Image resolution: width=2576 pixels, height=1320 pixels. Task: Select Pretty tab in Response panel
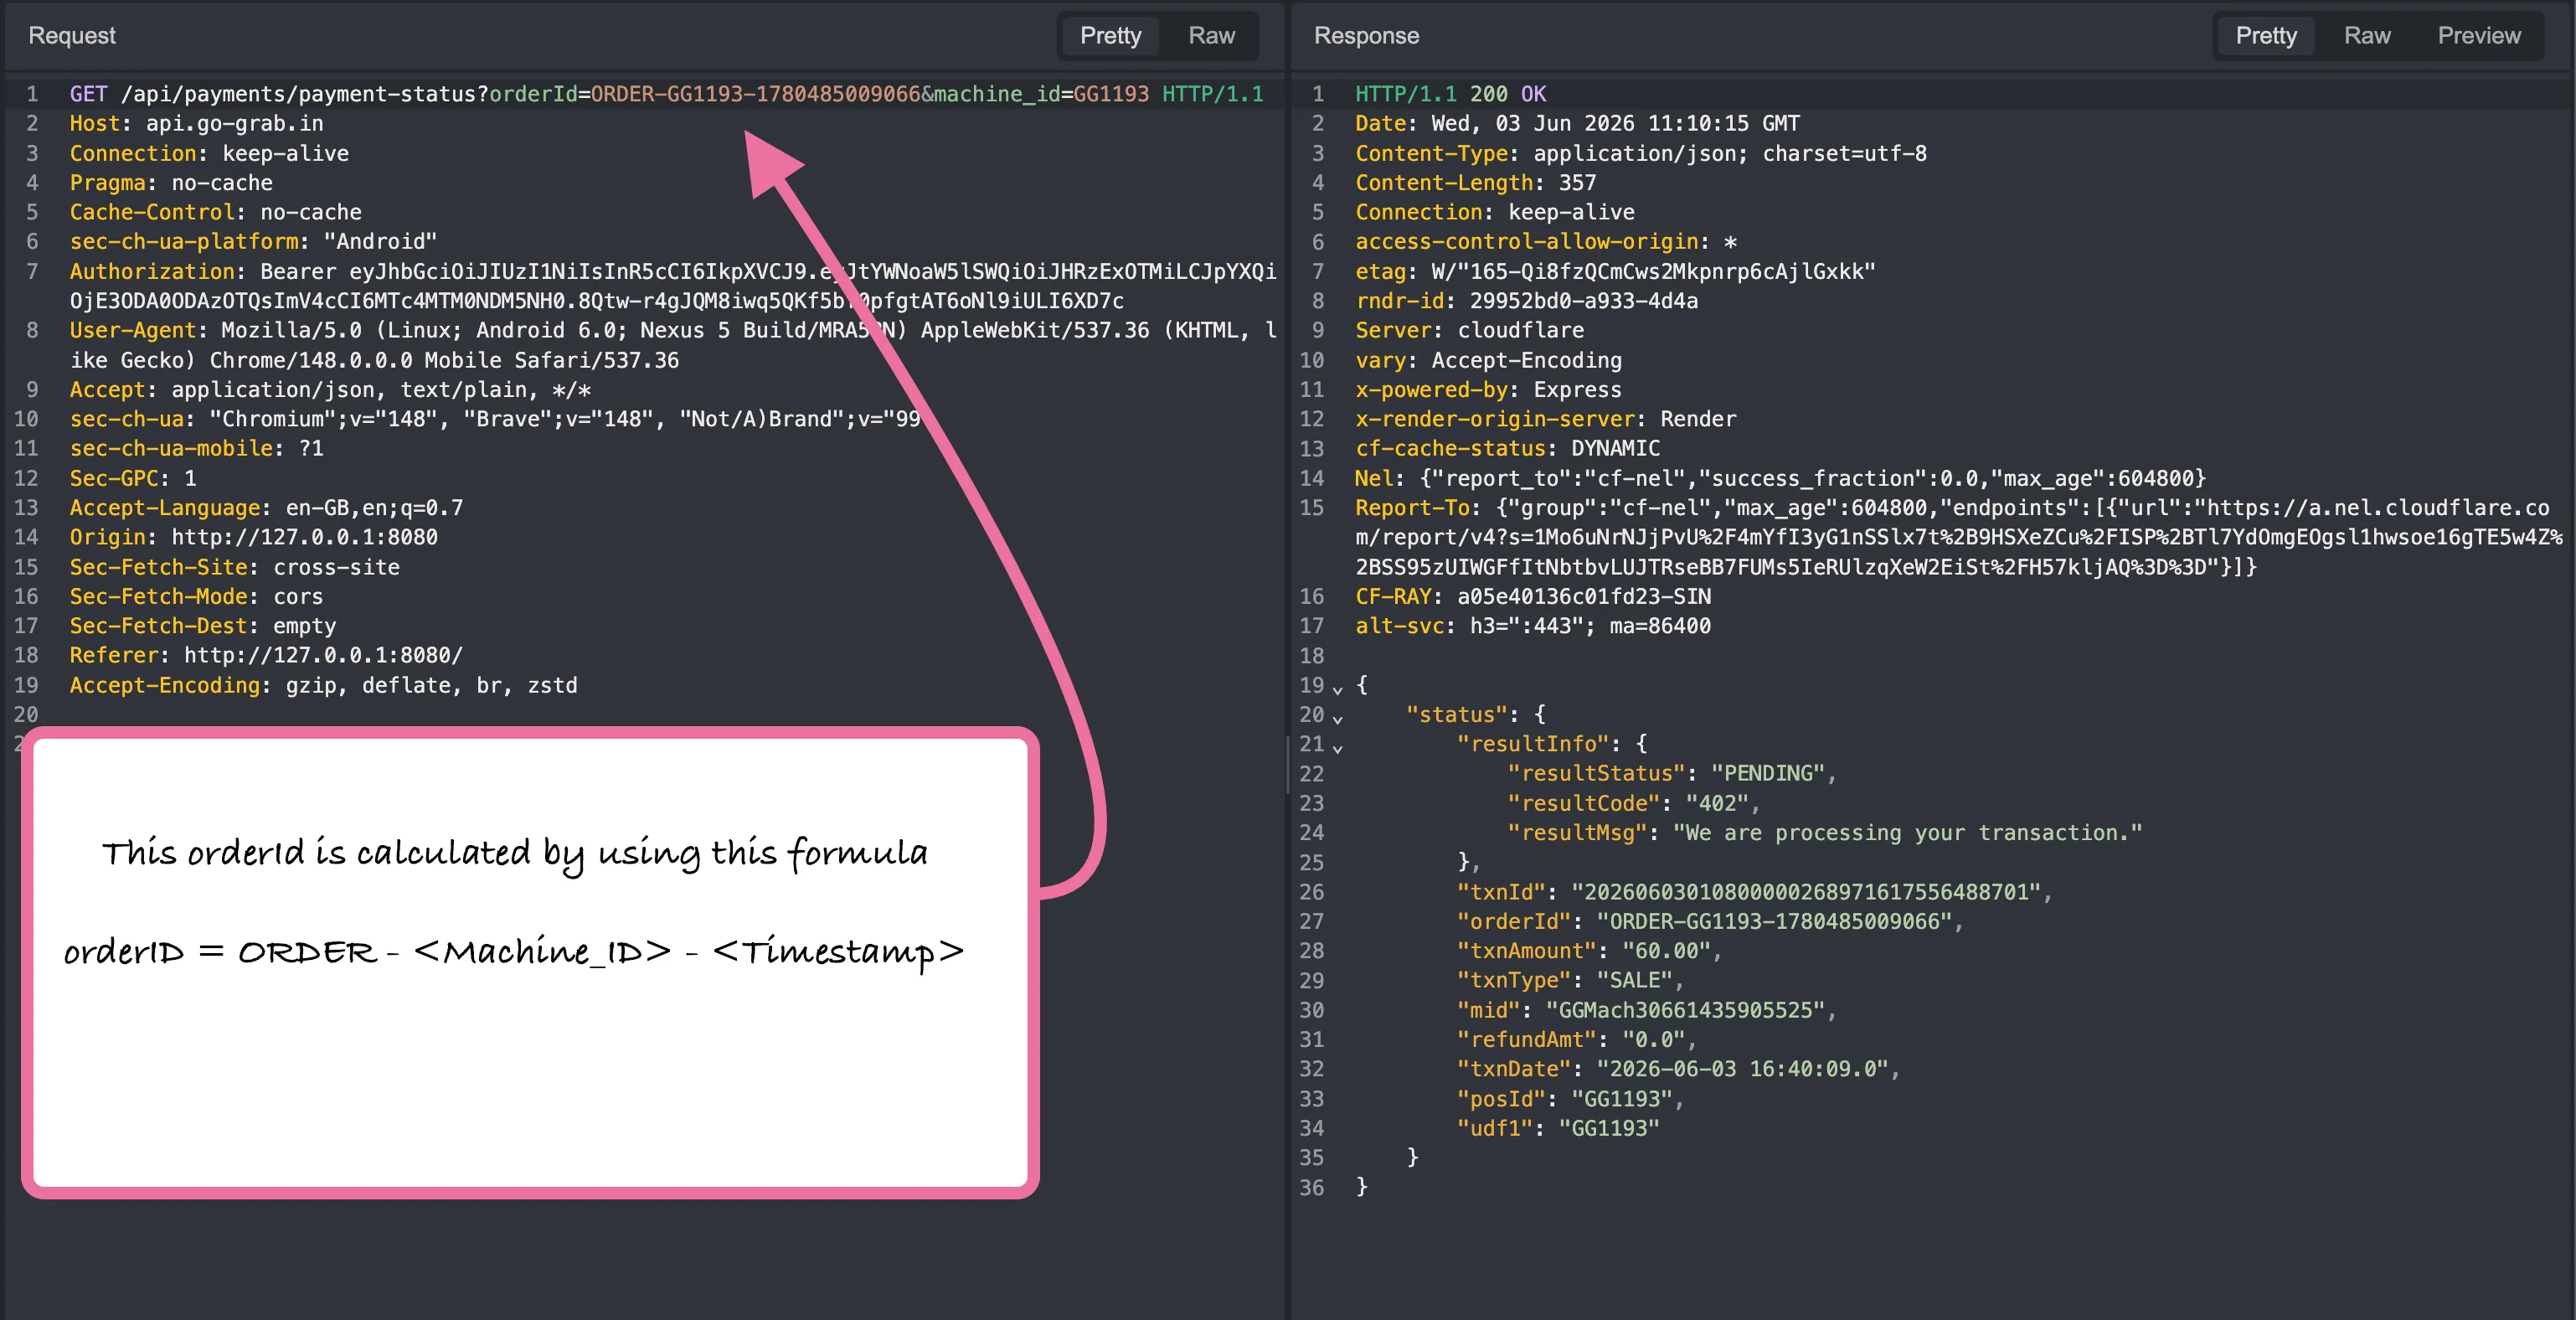click(x=2265, y=36)
